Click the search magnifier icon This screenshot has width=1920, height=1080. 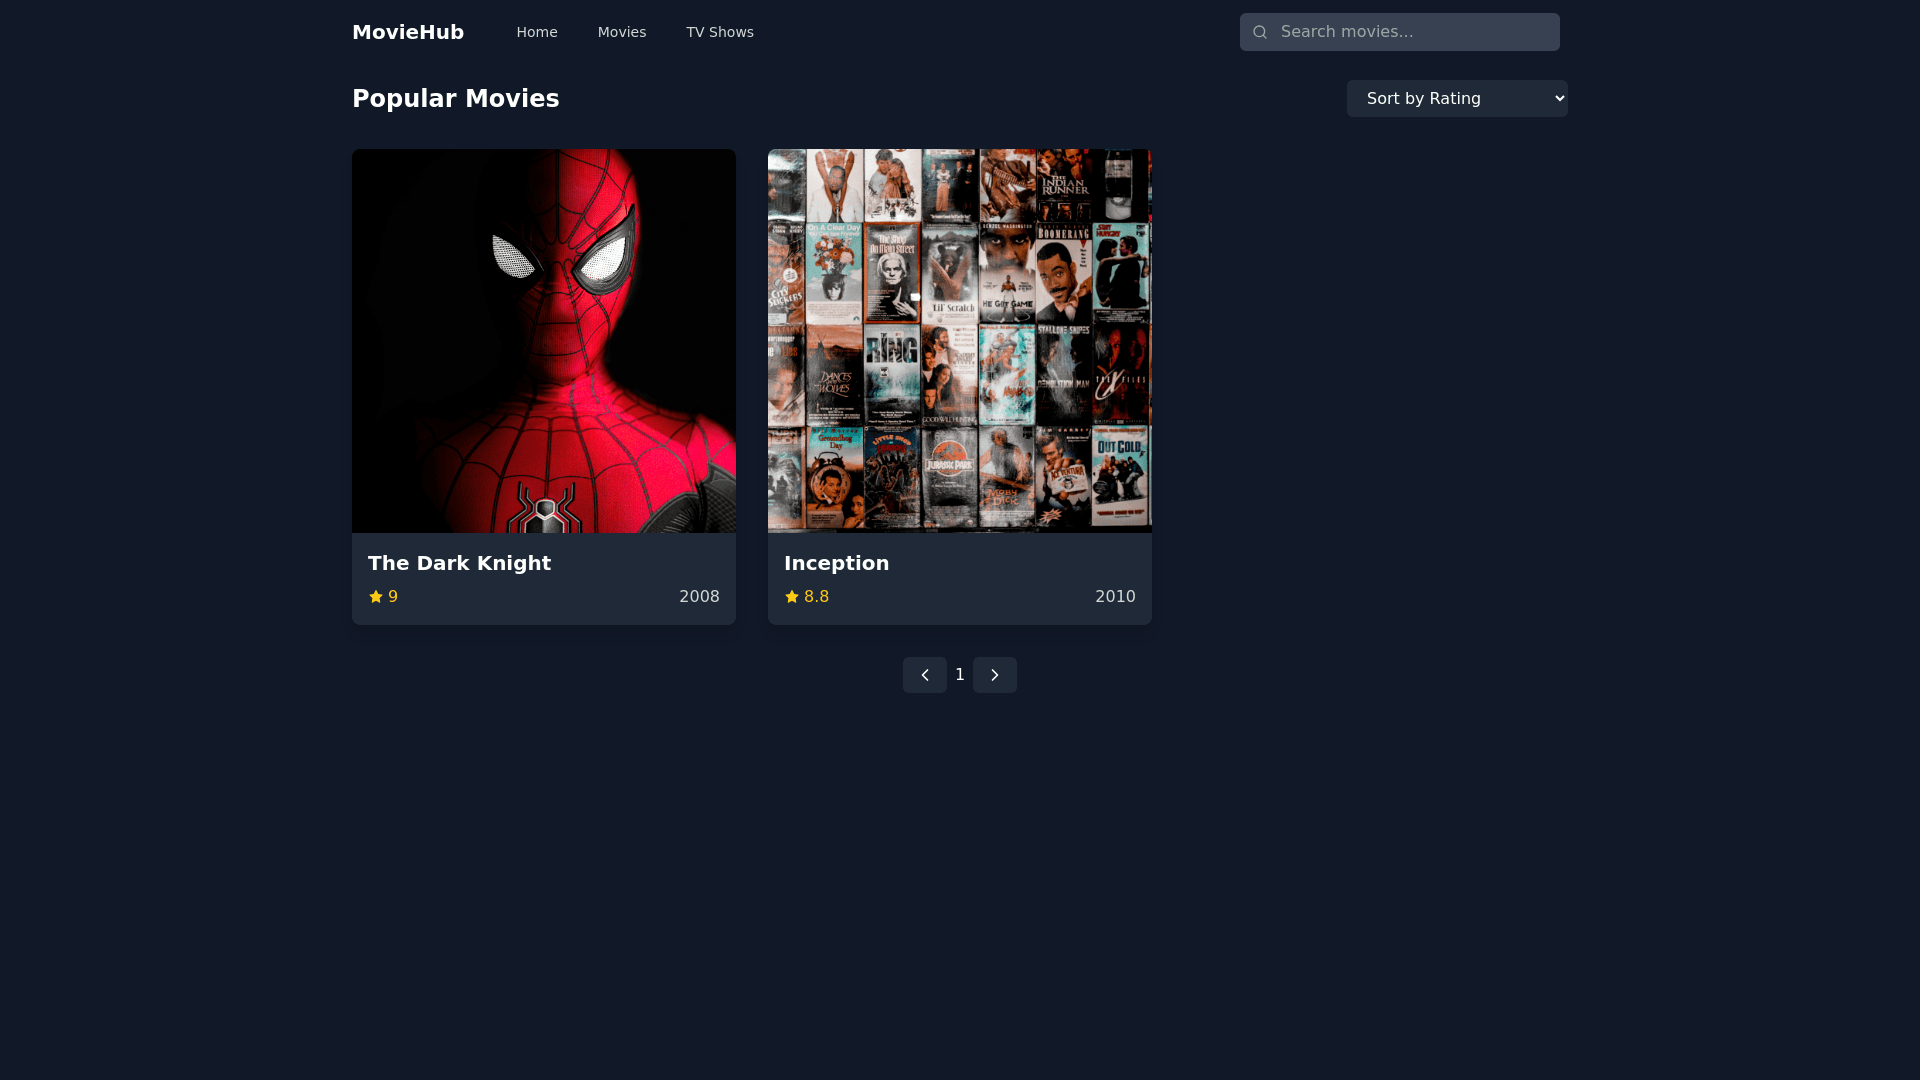(1260, 32)
